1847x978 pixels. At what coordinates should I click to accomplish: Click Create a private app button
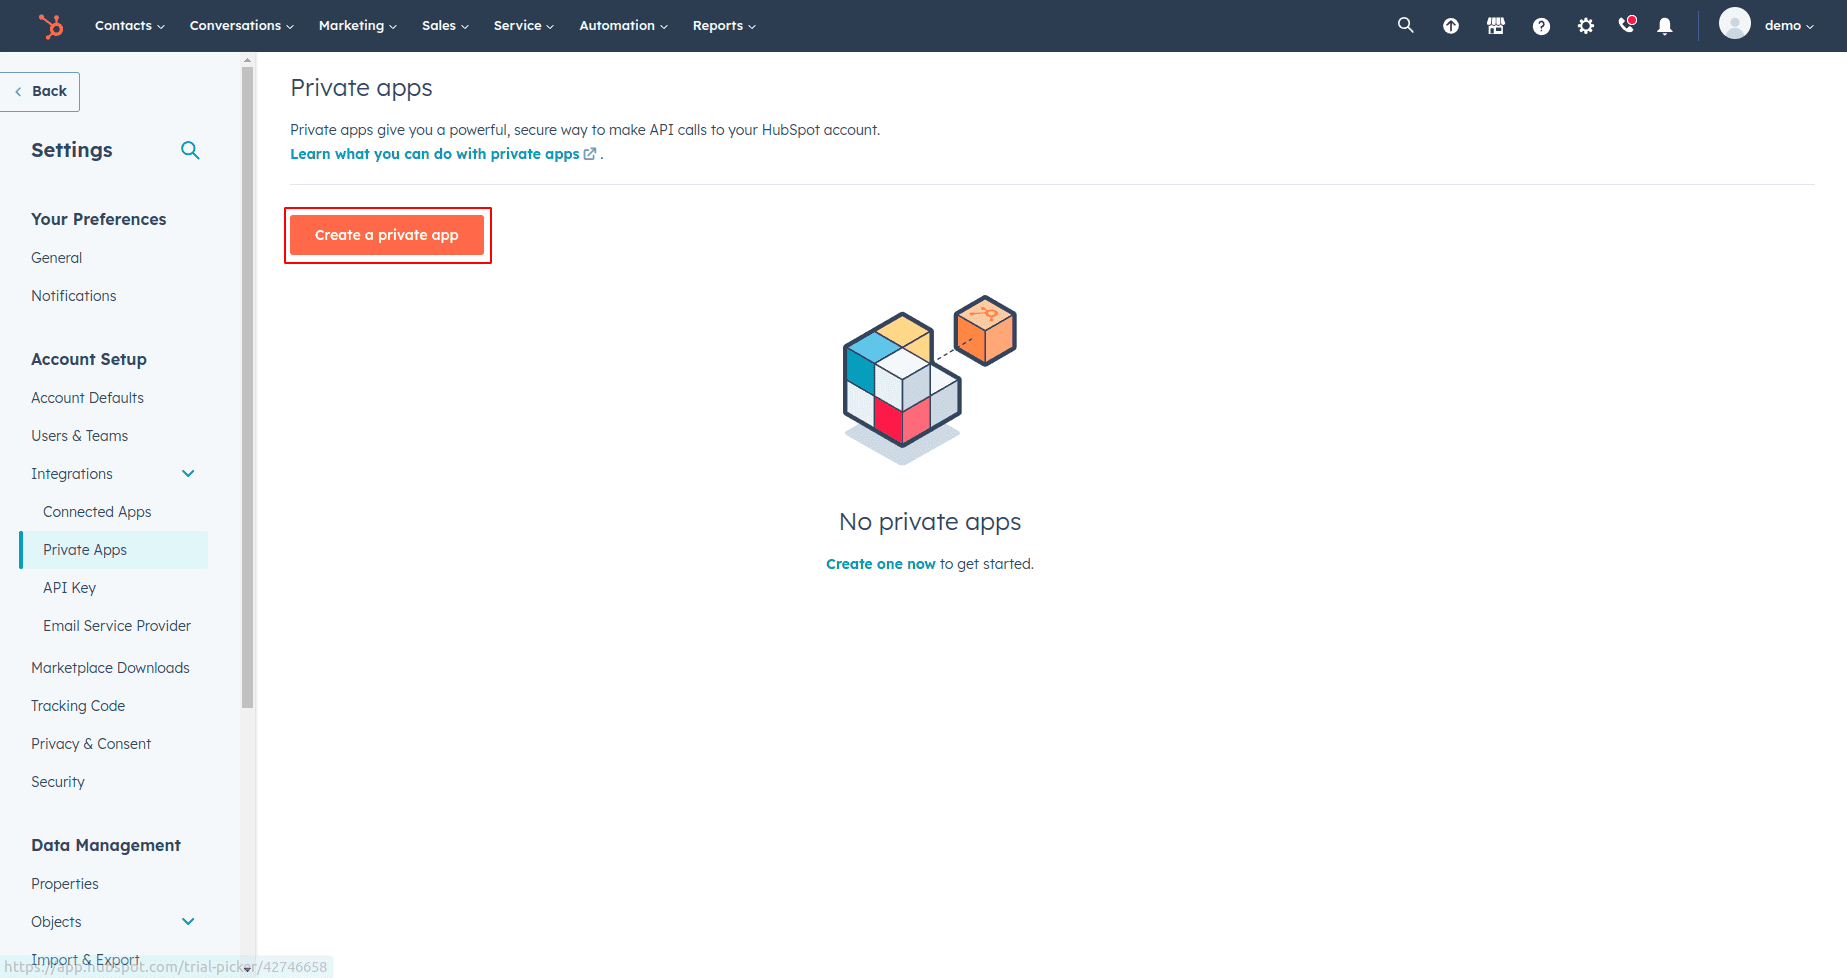387,235
